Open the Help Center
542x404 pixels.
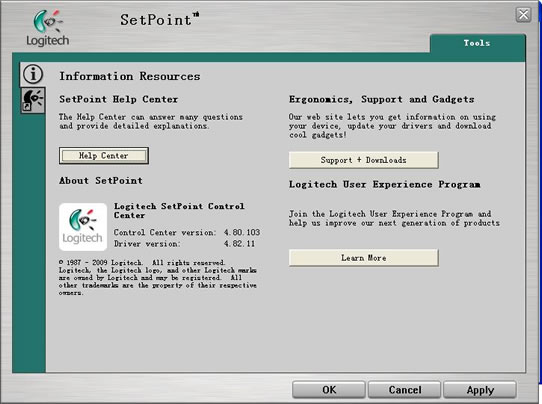(x=104, y=156)
